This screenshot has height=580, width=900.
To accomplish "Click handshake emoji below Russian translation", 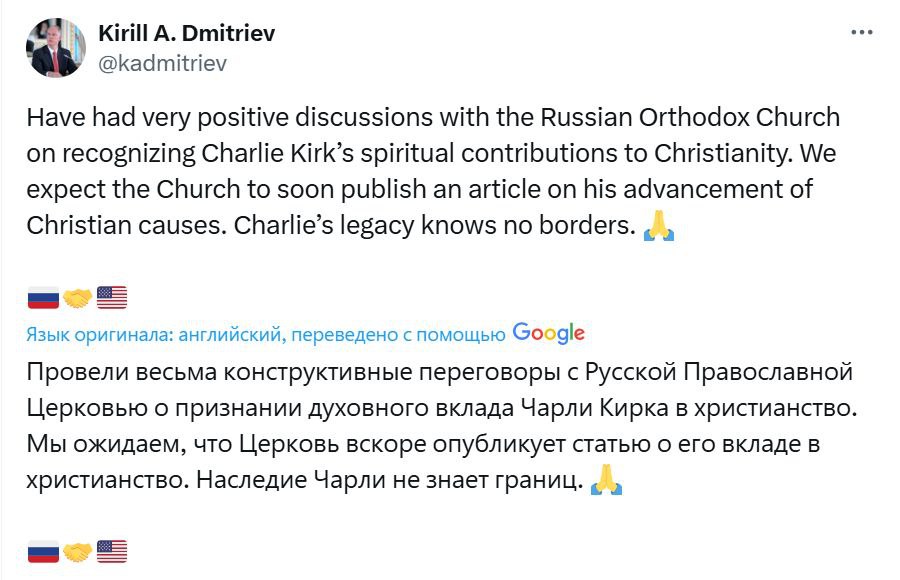I will pyautogui.click(x=77, y=552).
